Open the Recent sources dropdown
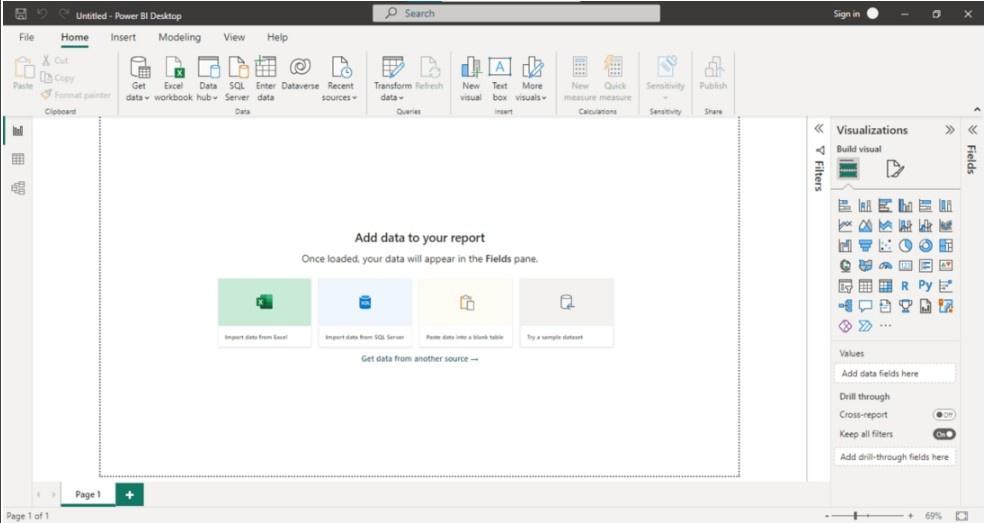The width and height of the screenshot is (985, 523). coord(340,78)
